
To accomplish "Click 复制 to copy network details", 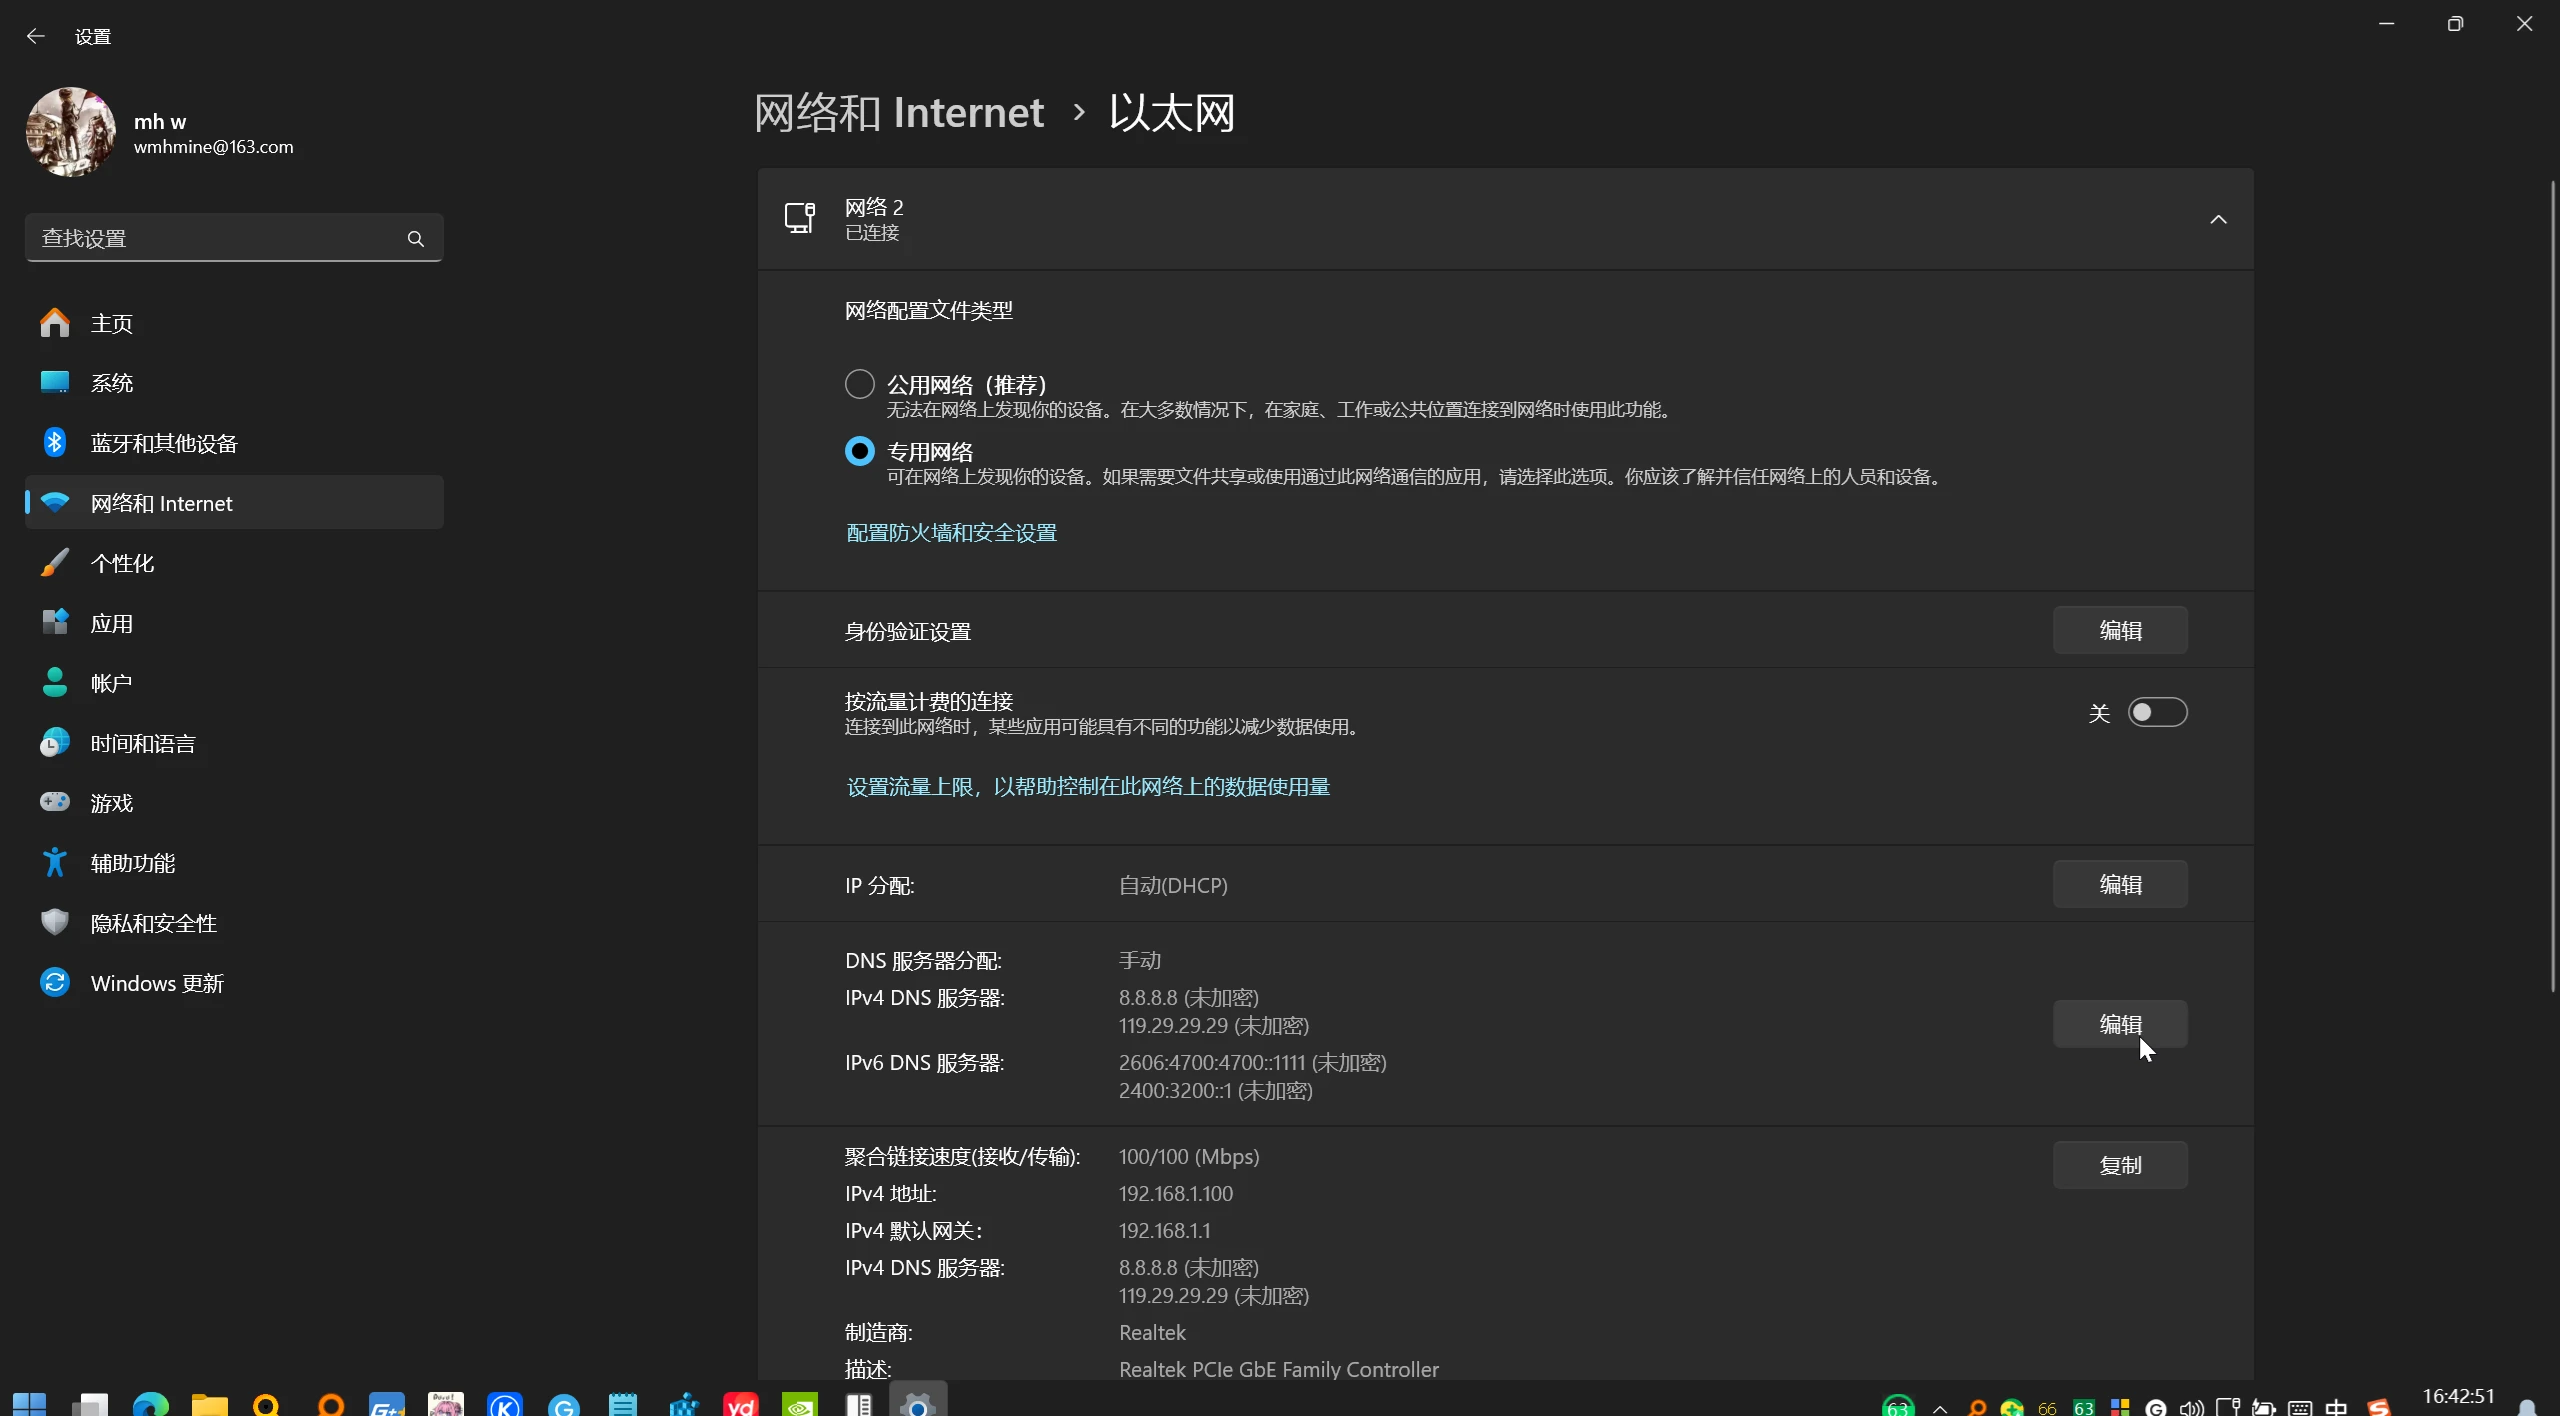I will (2120, 1164).
